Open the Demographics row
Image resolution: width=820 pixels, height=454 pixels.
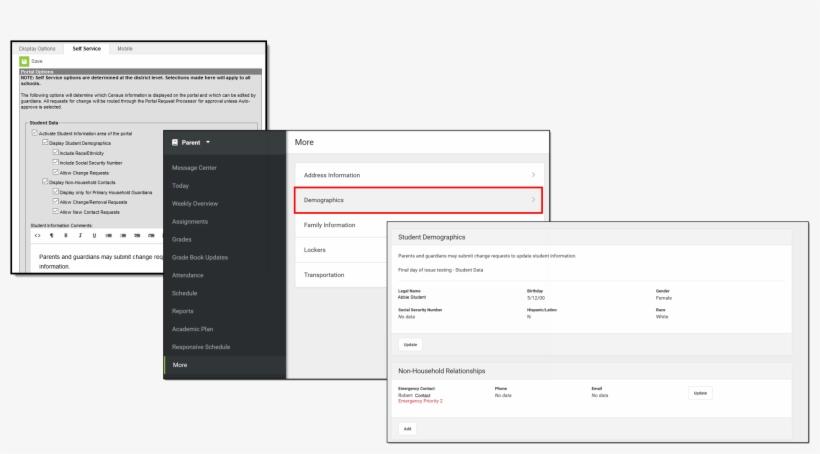coord(418,200)
